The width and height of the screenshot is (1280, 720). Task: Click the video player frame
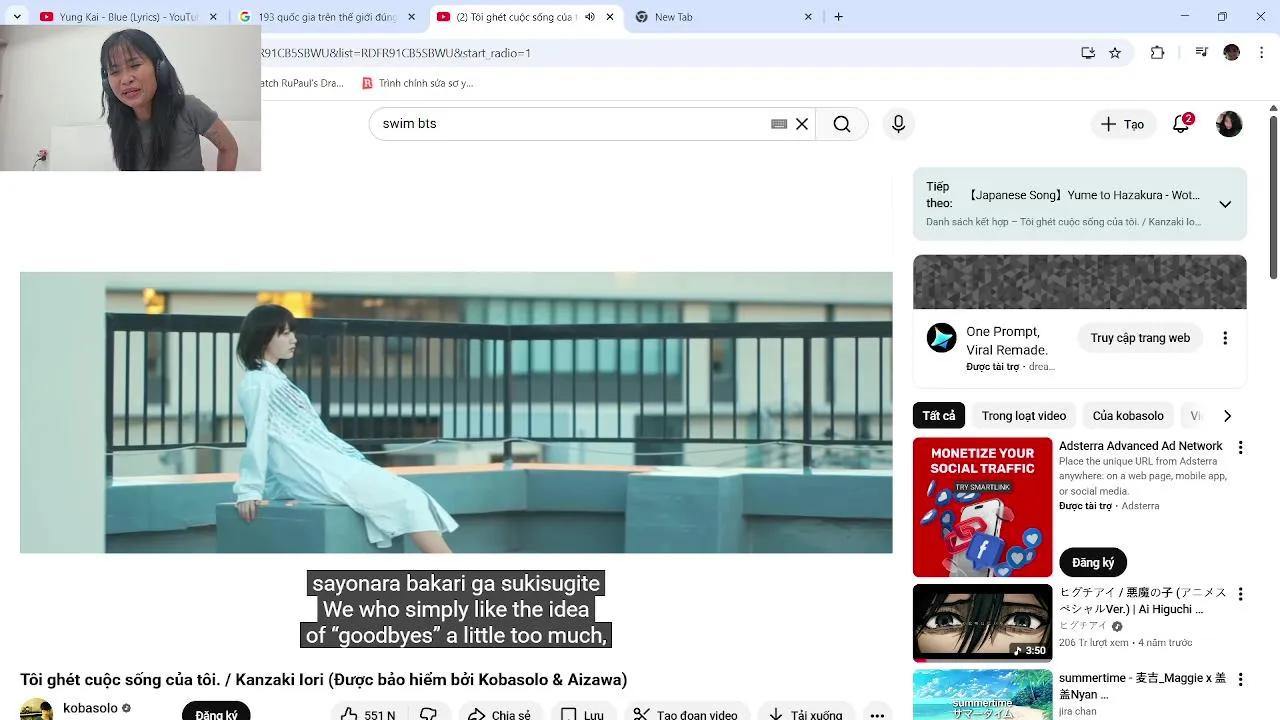click(x=456, y=412)
